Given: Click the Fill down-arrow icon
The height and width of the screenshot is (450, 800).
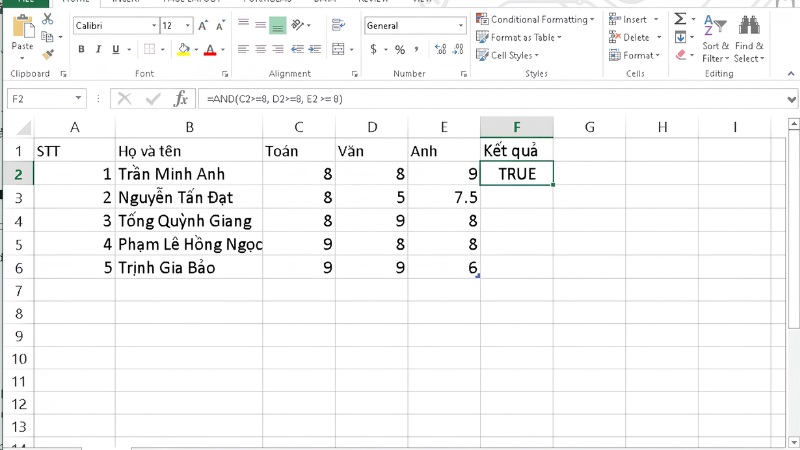Looking at the screenshot, I should tap(680, 37).
